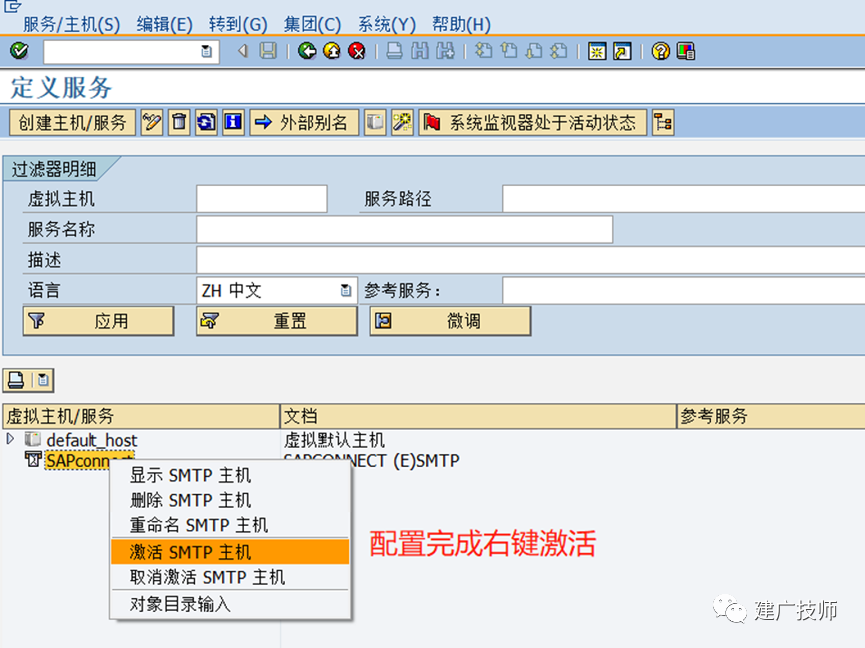The height and width of the screenshot is (648, 865).
Task: Click the 重置 button
Action: point(276,320)
